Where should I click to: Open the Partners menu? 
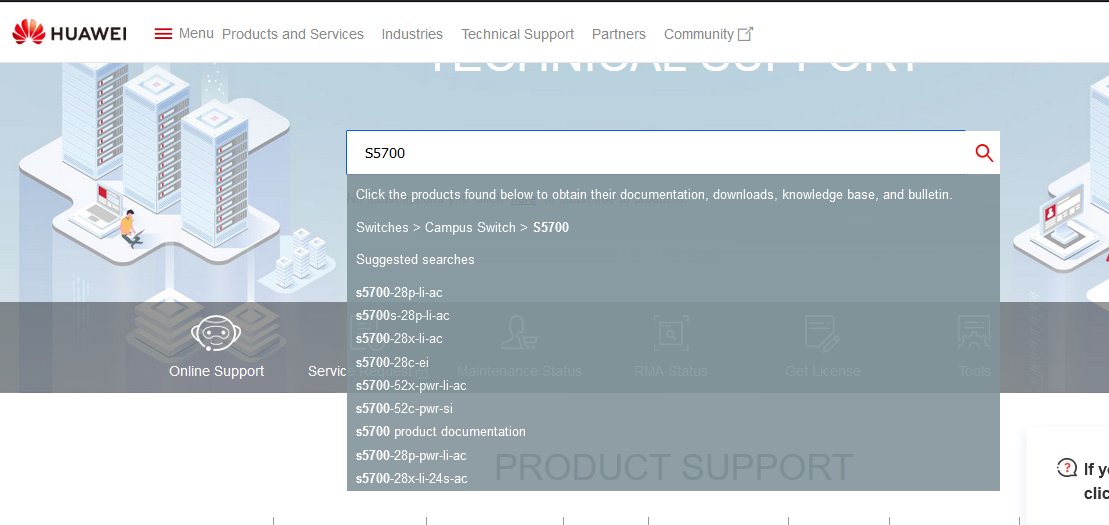(x=619, y=34)
